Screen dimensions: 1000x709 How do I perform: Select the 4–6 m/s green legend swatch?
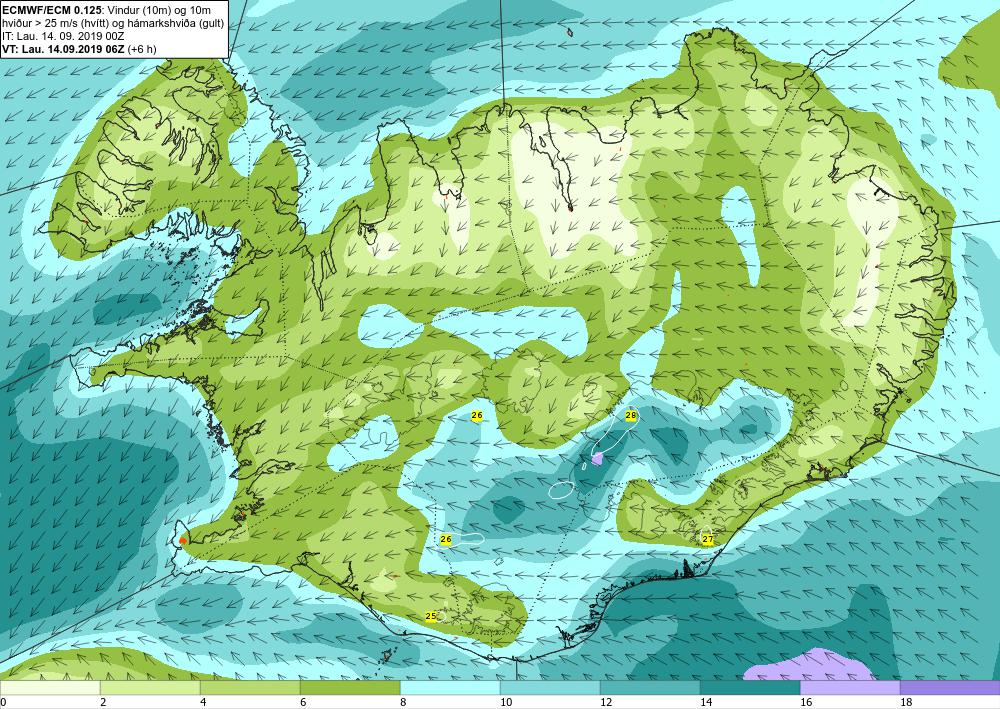[250, 688]
